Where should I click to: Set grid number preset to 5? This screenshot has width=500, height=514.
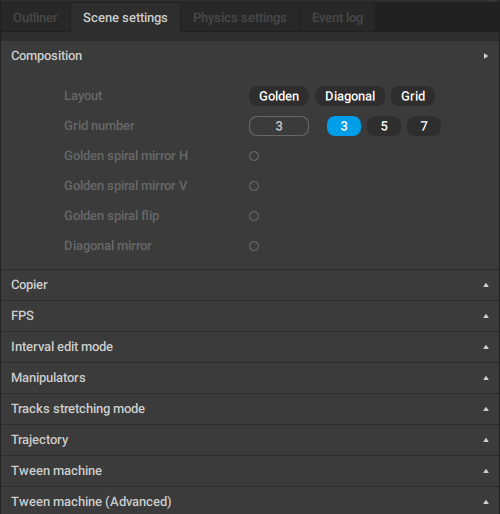[x=384, y=126]
